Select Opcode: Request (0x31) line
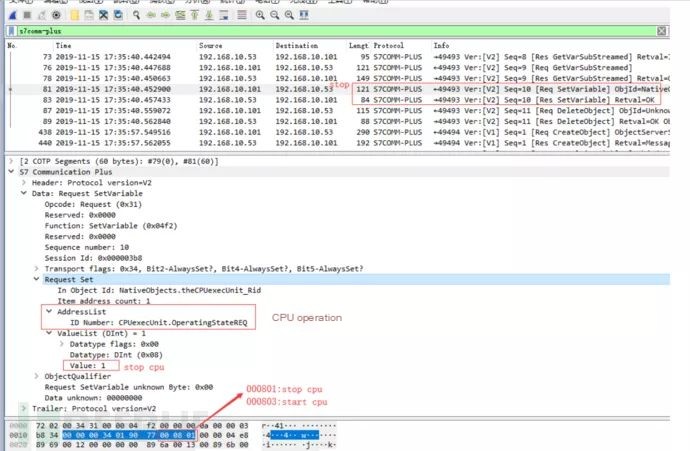690x451 pixels. [x=93, y=204]
